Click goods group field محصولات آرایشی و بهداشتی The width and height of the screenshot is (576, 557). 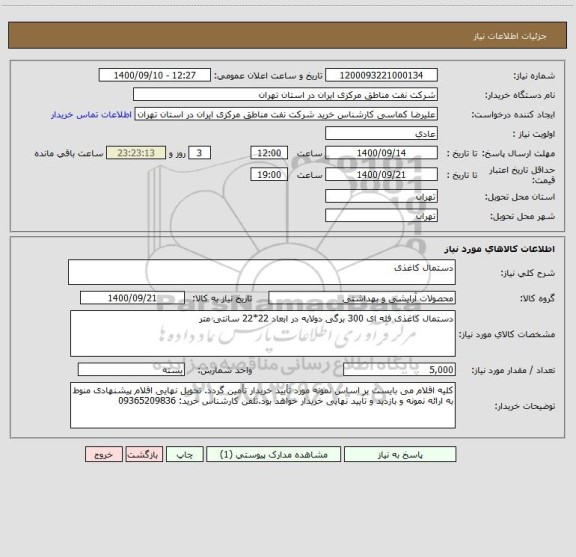click(362, 298)
